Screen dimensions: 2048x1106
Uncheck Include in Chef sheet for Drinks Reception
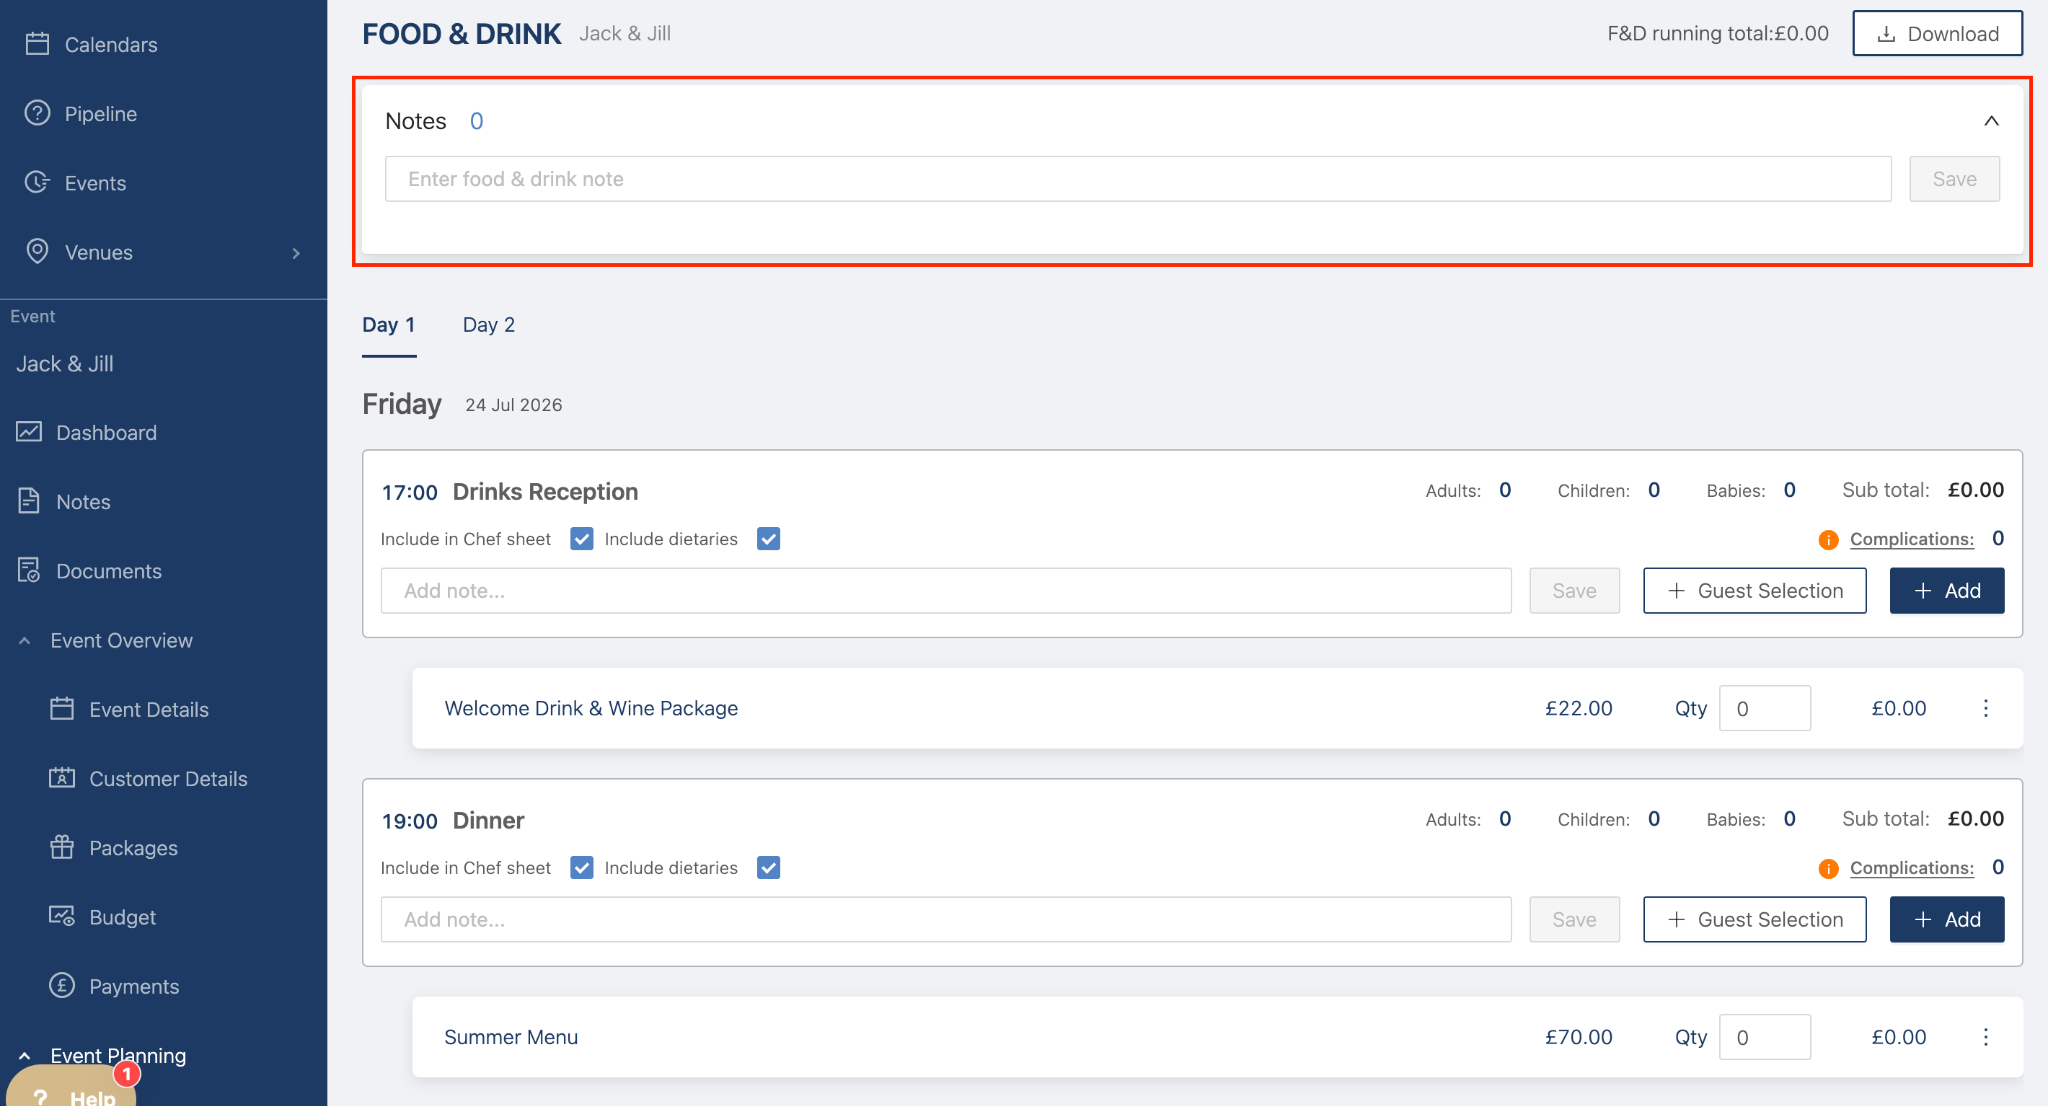click(581, 539)
